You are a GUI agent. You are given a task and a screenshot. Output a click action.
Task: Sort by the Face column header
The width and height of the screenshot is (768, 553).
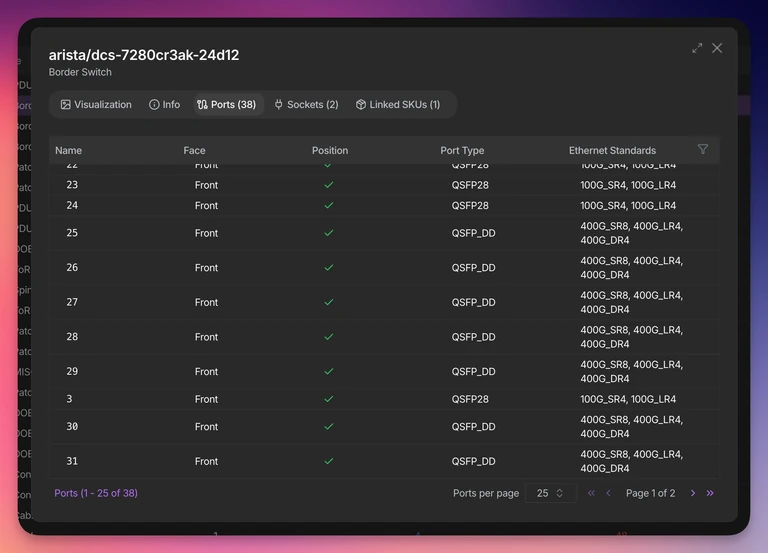point(194,150)
